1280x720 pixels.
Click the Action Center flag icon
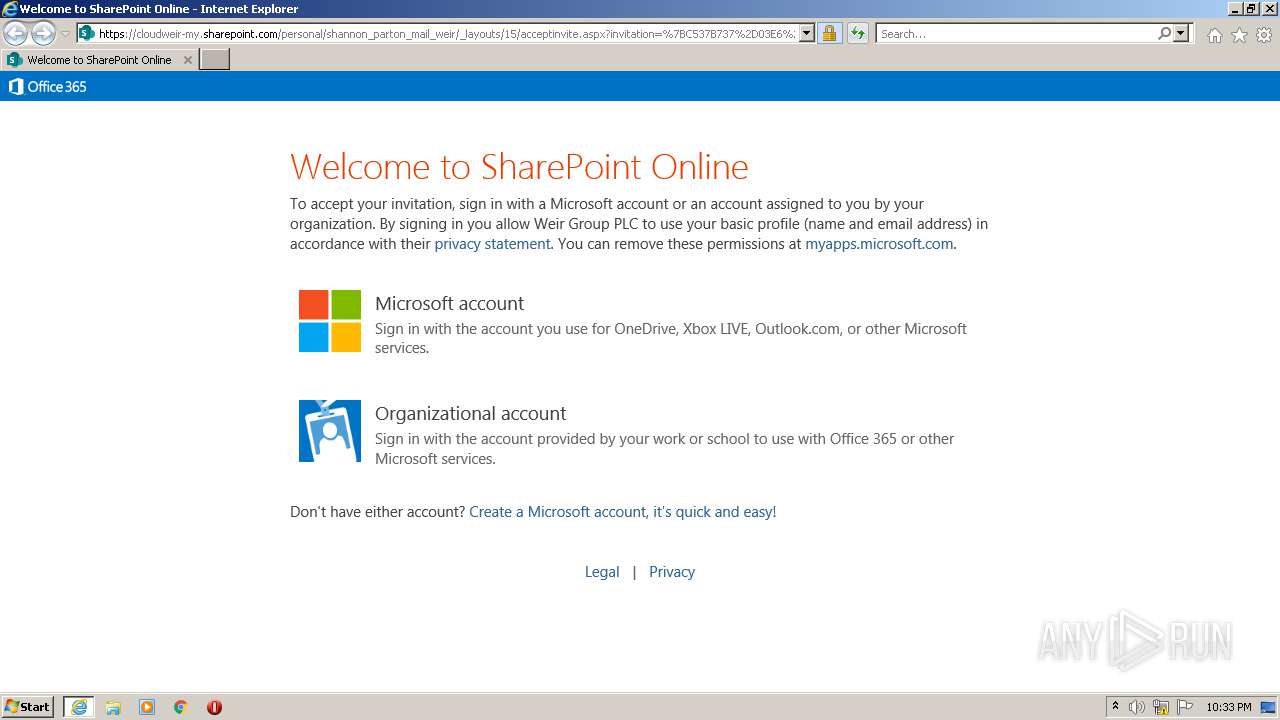click(1185, 707)
